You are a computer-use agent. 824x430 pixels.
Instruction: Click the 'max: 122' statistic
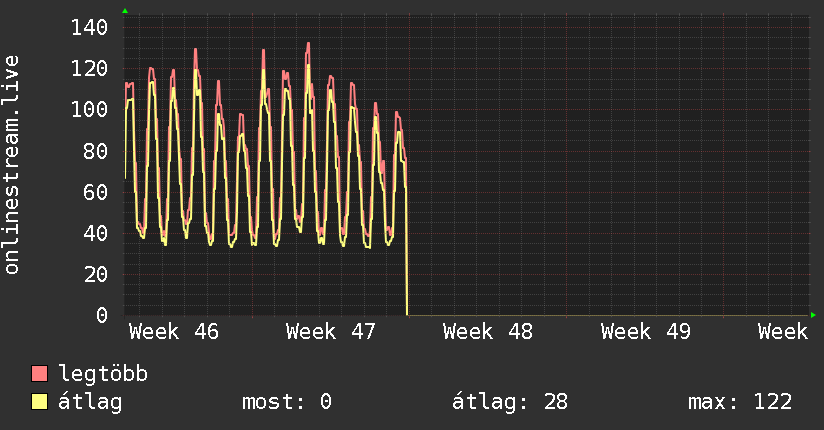740,402
